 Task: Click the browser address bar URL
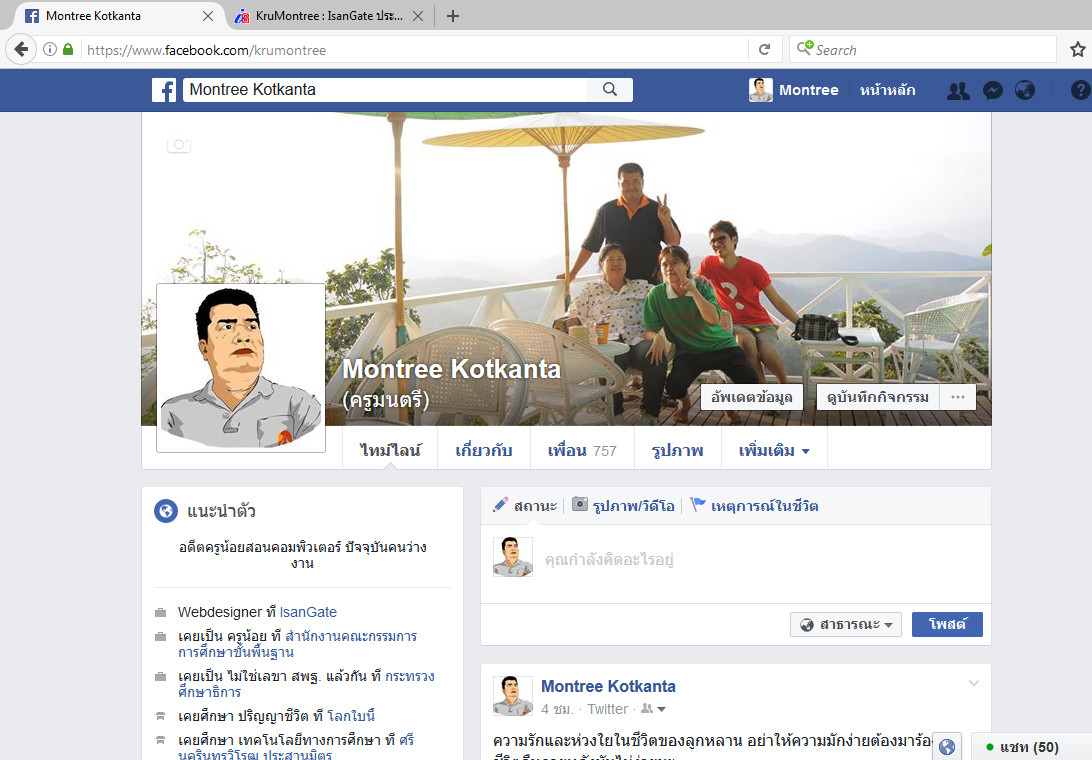tap(414, 50)
